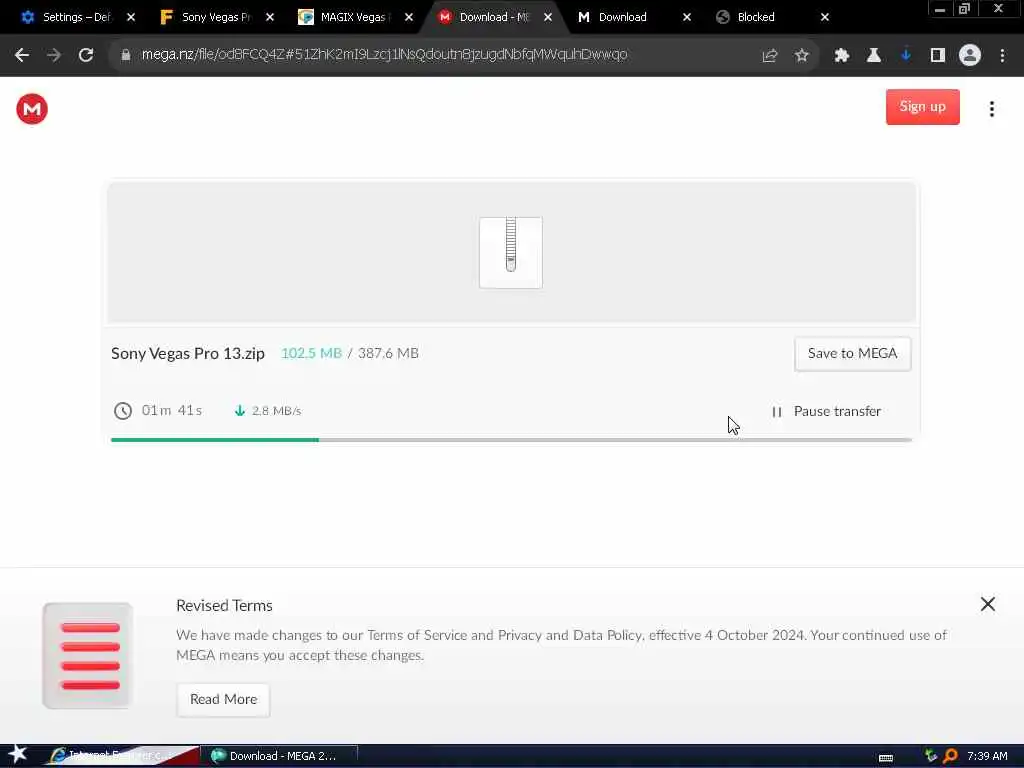The width and height of the screenshot is (1024, 768).
Task: Close the Blocked tab
Action: click(x=825, y=18)
